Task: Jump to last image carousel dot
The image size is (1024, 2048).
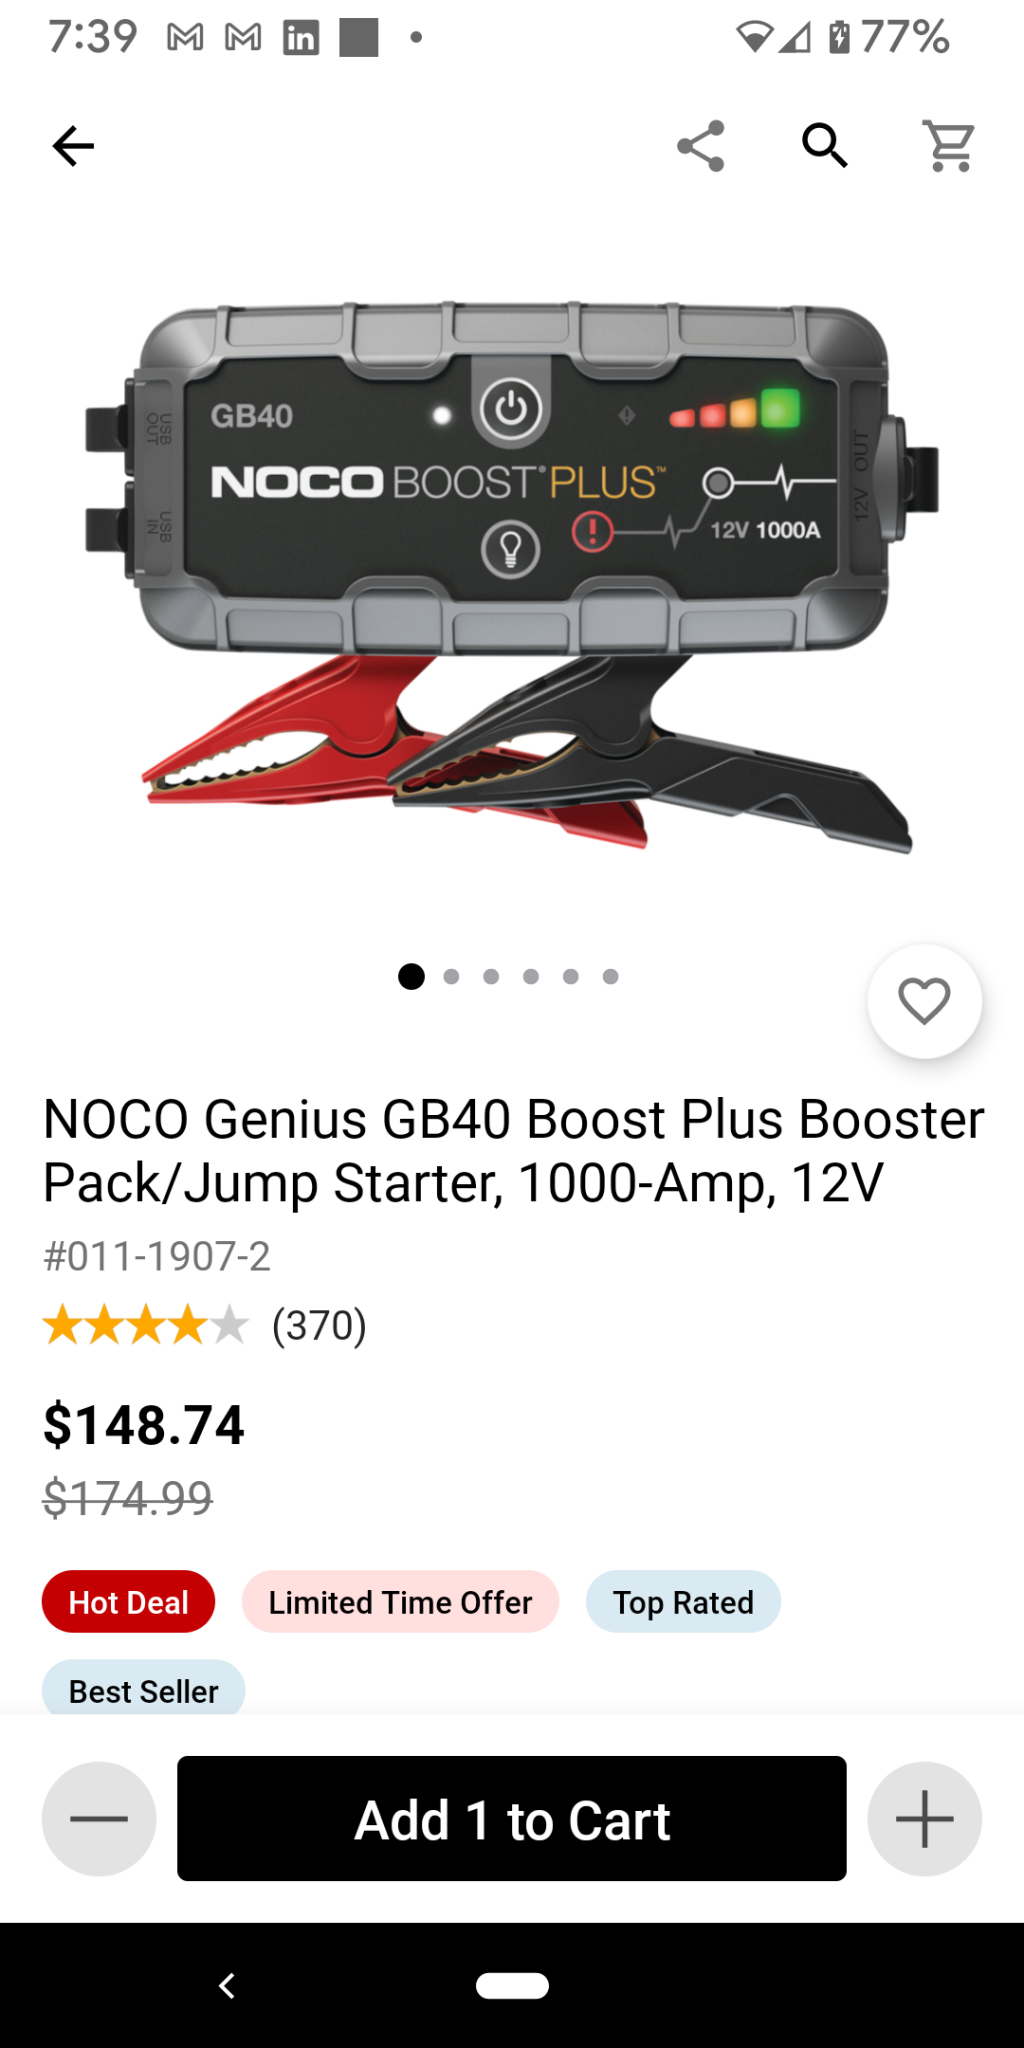Action: point(610,976)
